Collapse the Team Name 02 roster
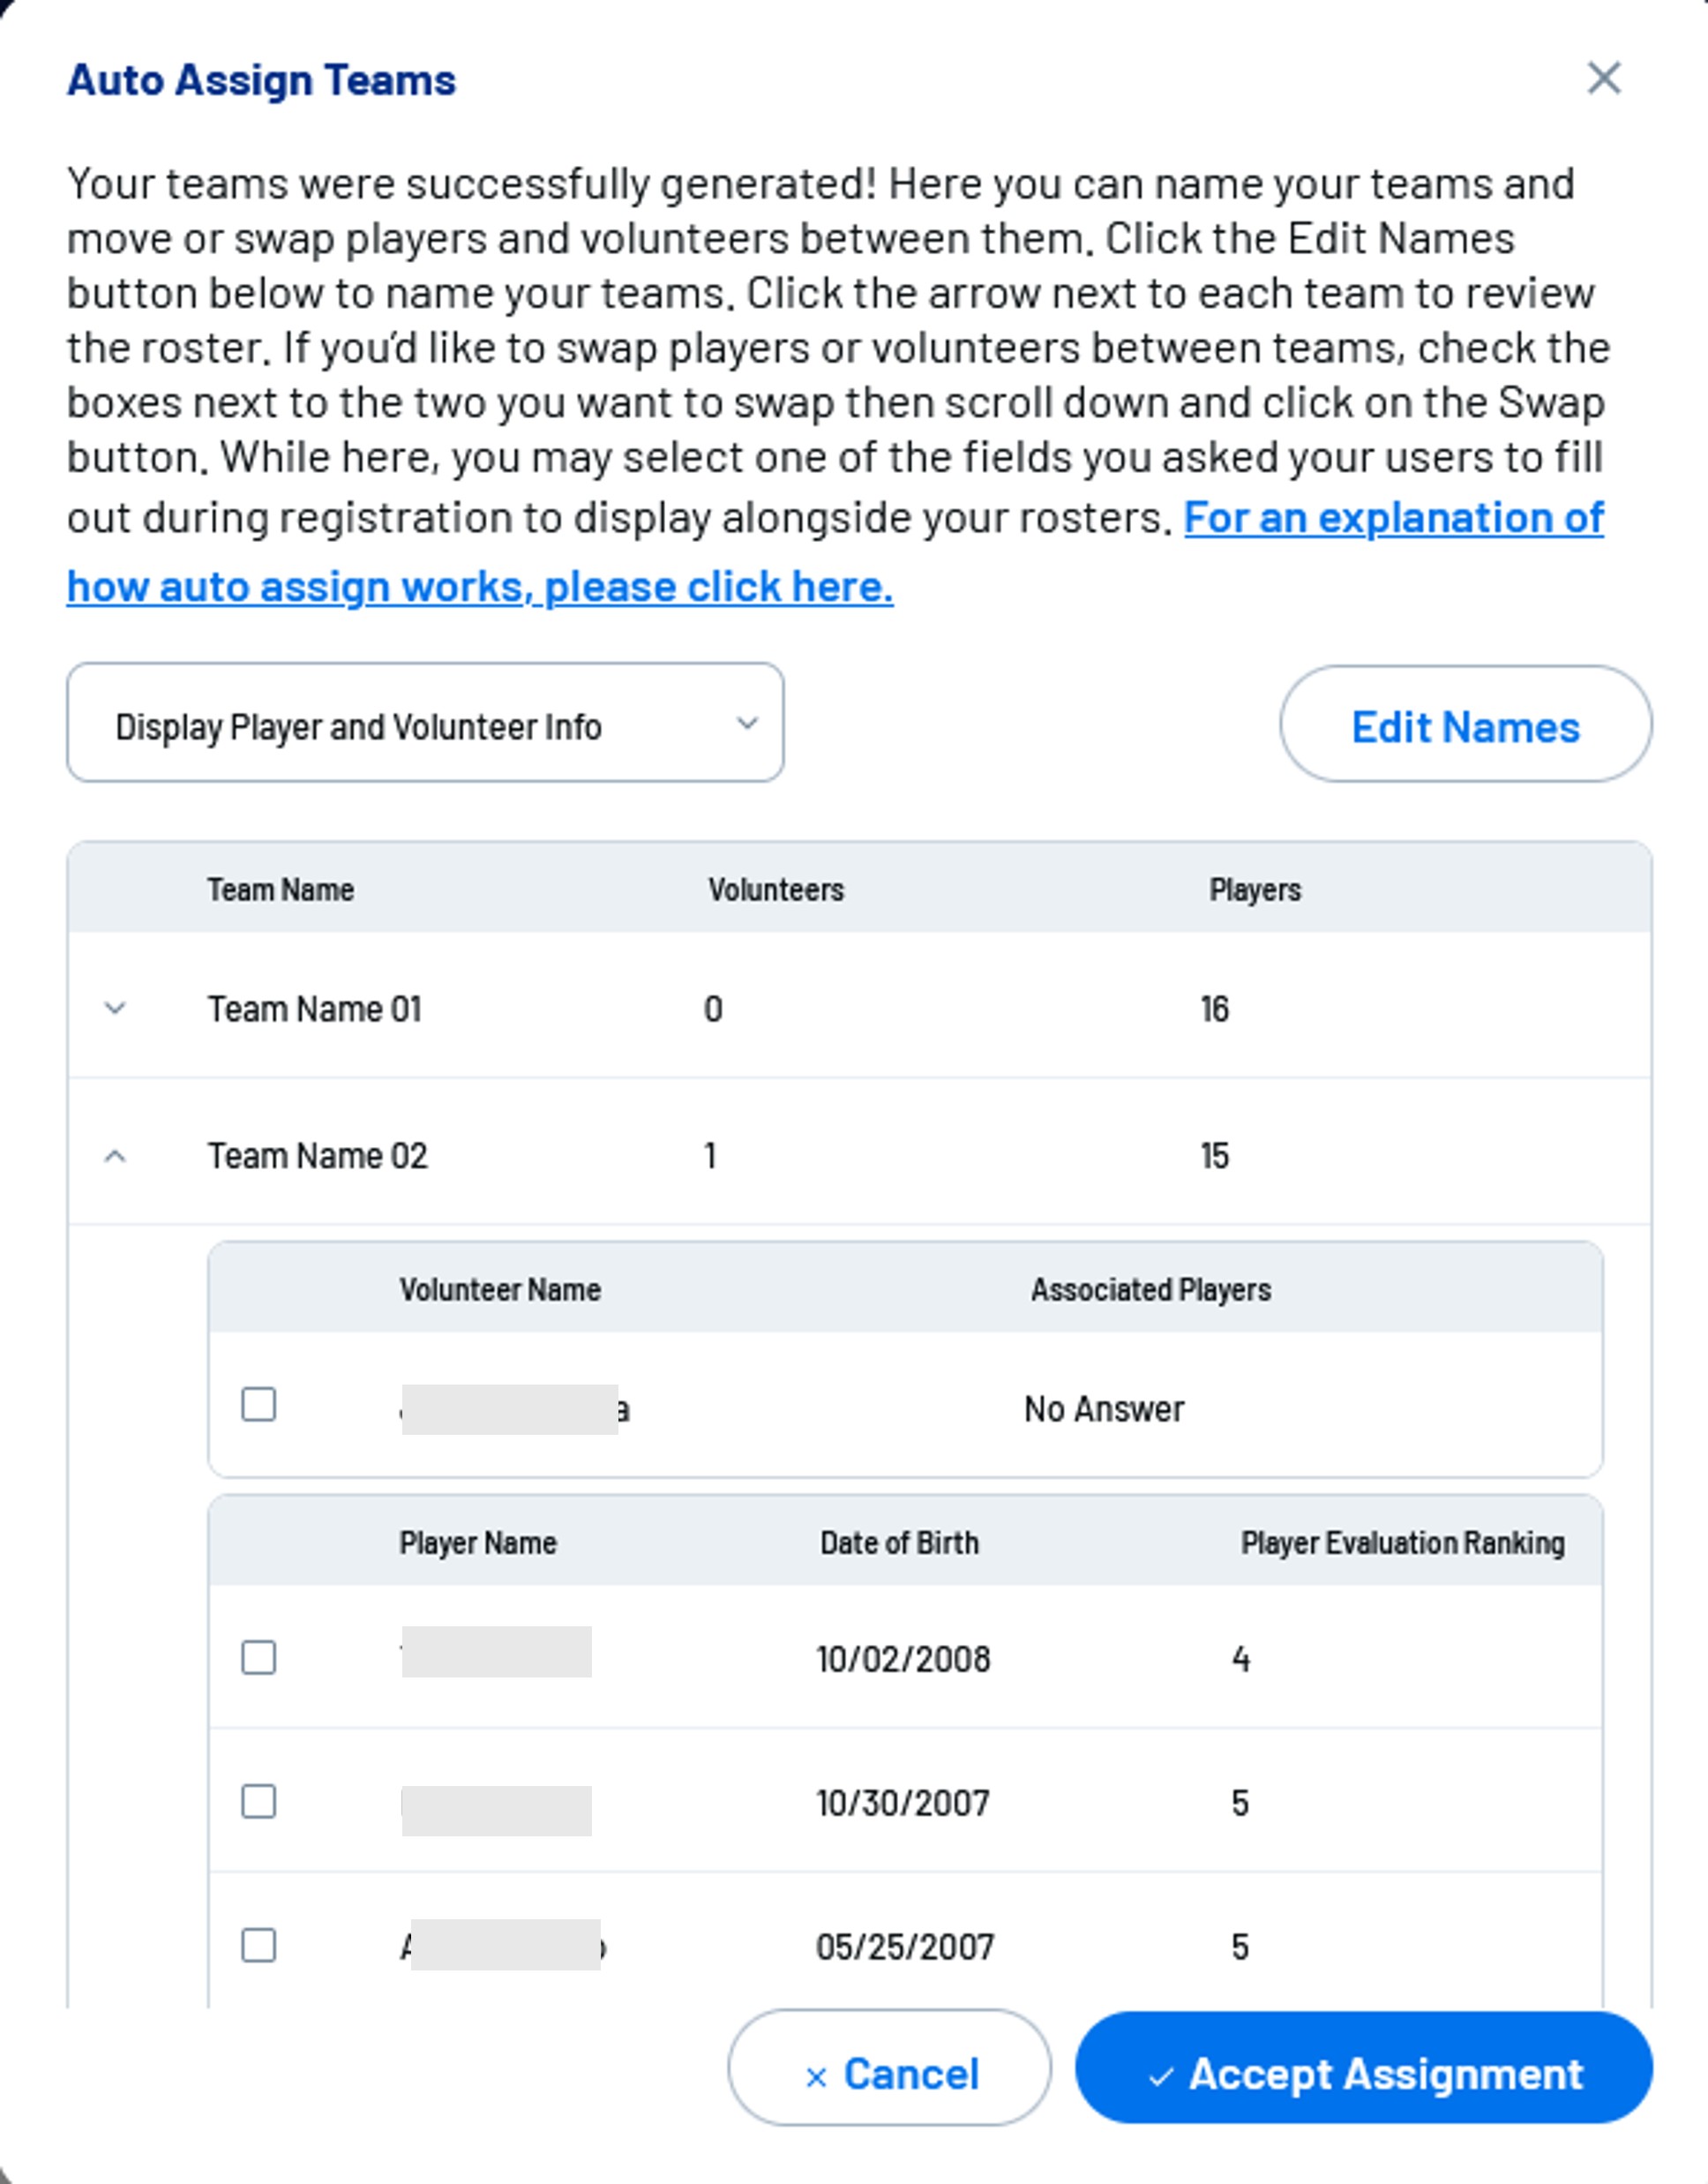The image size is (1708, 2184). click(115, 1156)
